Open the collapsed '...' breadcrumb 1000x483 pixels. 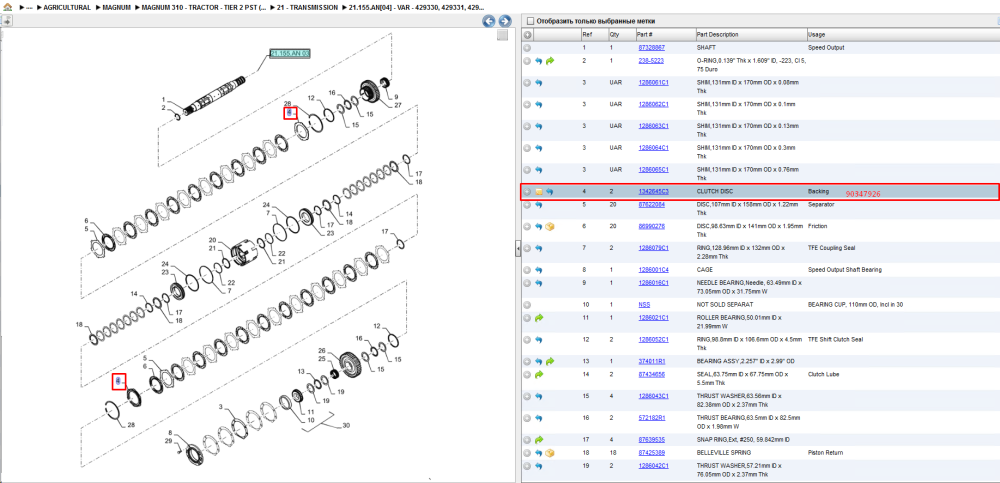coord(29,7)
